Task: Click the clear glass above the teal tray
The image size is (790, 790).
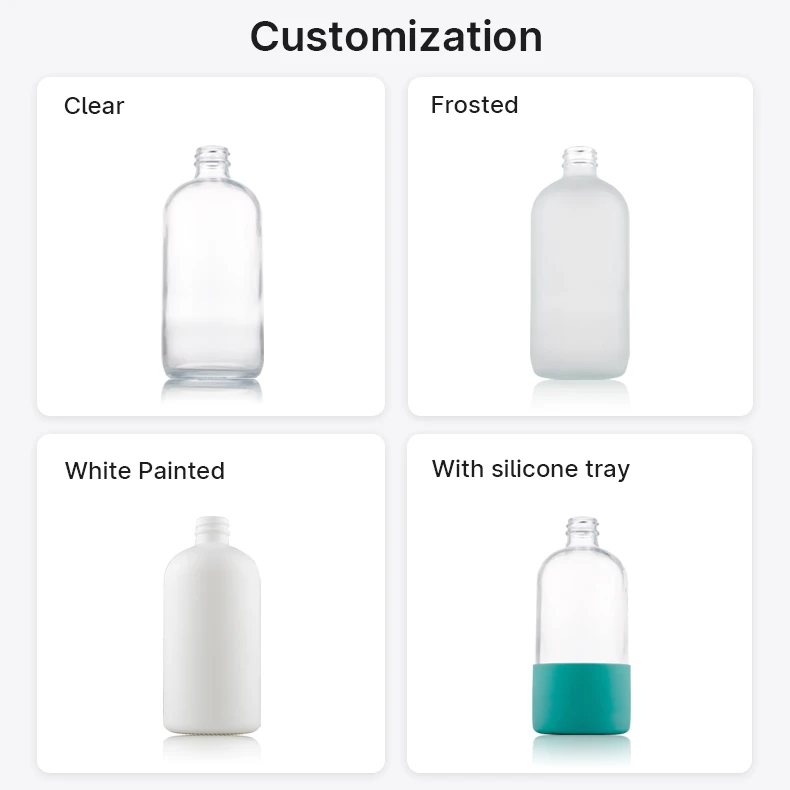Action: (580, 610)
